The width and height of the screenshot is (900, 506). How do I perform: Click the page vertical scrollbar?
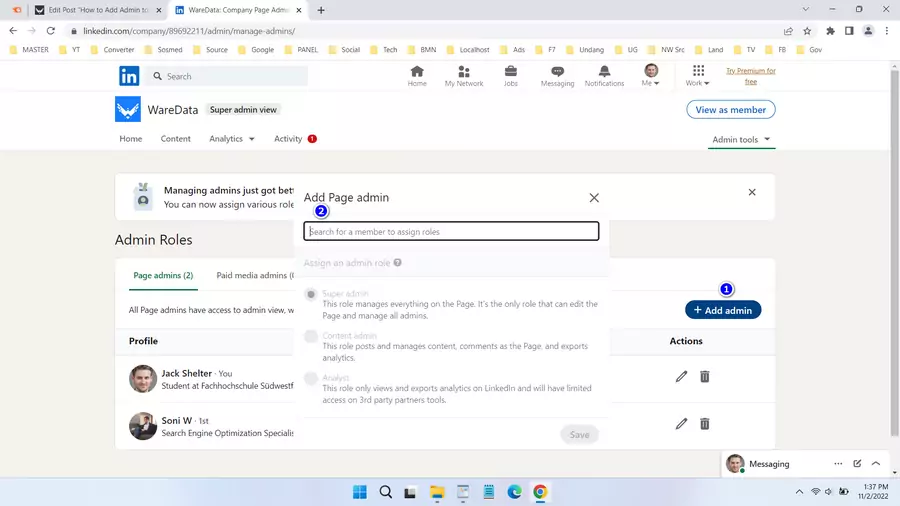tap(894, 254)
